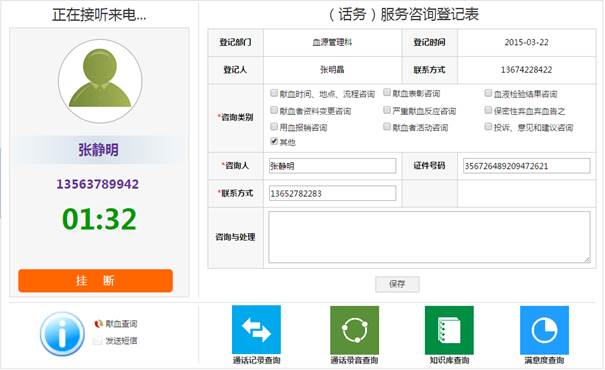Check the 保密性弃血 checkbox
Screen dimensions: 605x370
(488, 110)
